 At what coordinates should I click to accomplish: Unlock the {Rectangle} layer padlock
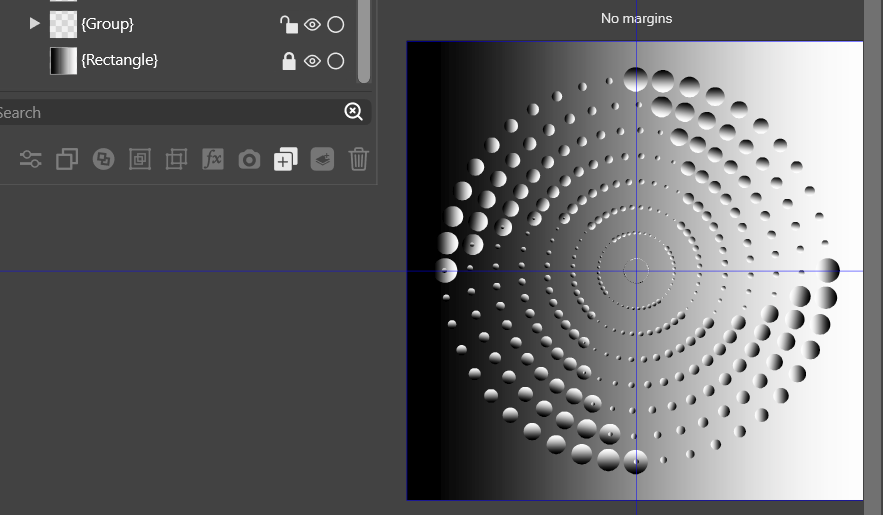[x=289, y=61]
